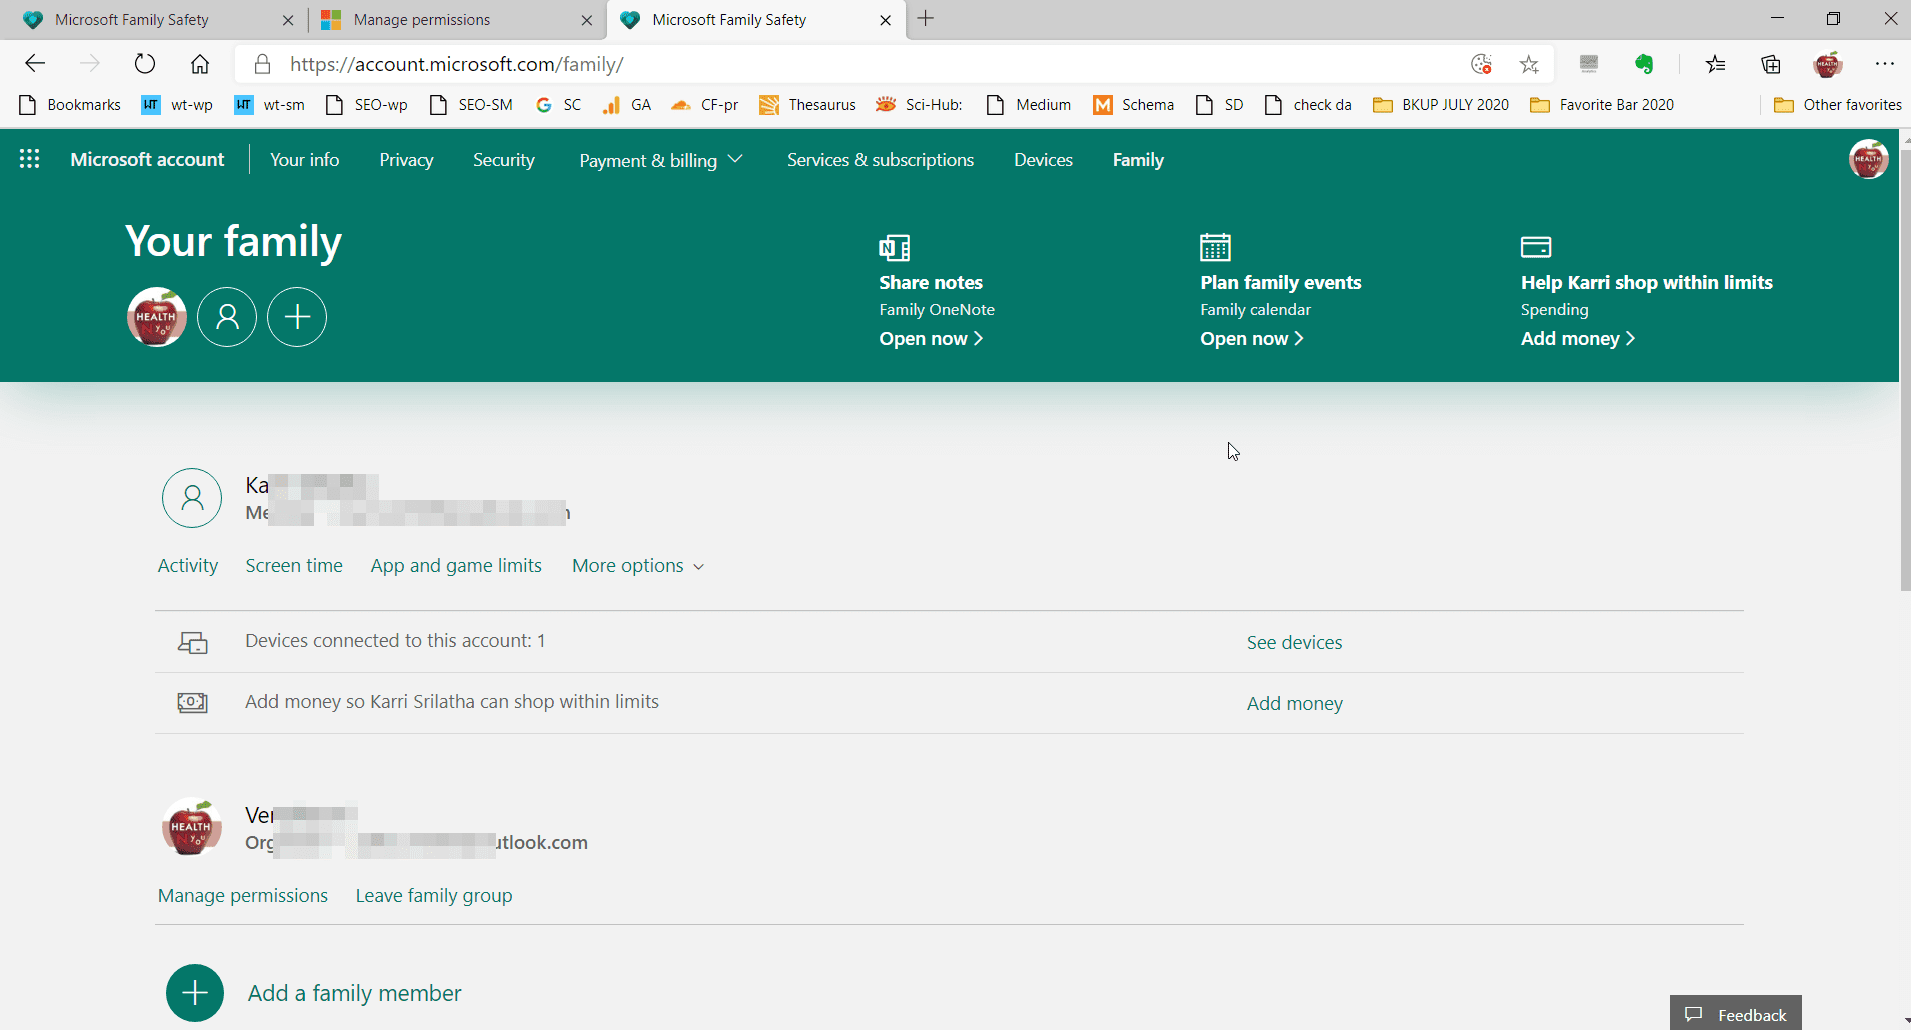Click the browser Back arrow
1911x1030 pixels.
pyautogui.click(x=35, y=64)
